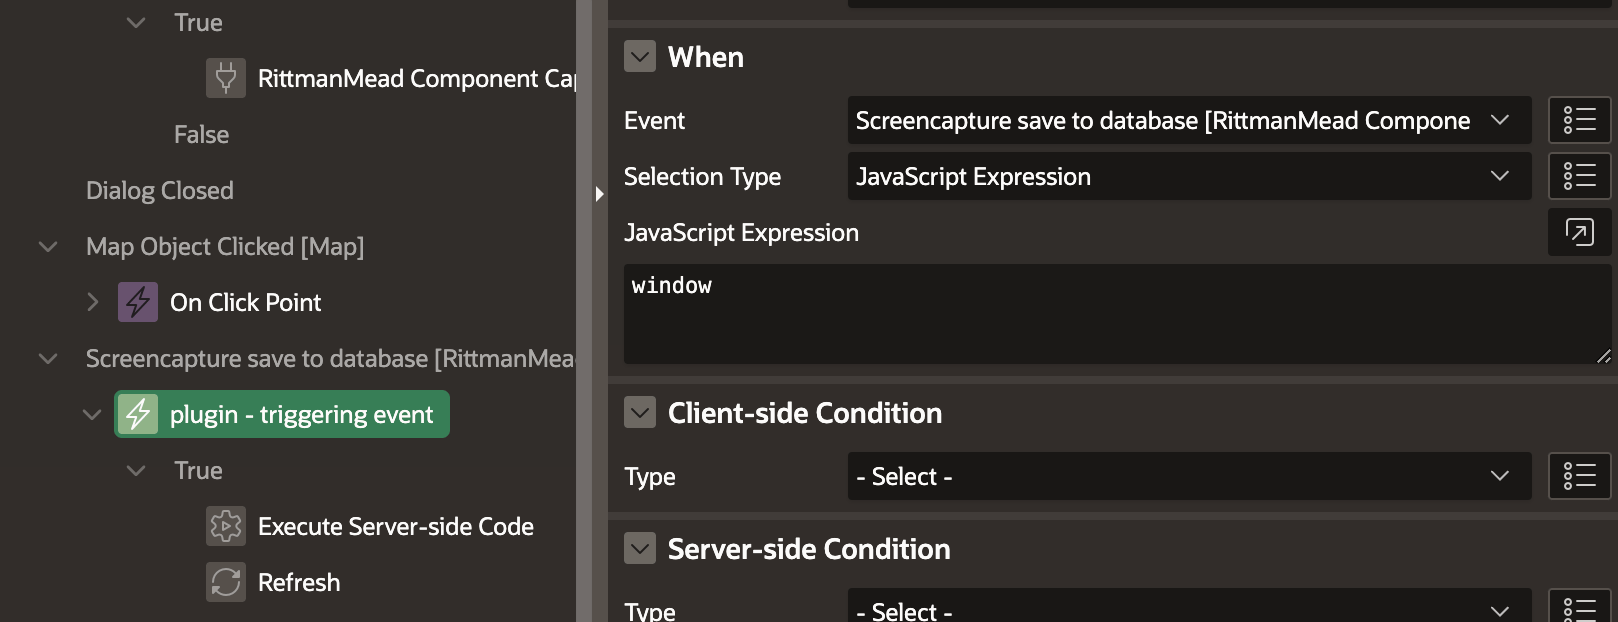1618x622 pixels.
Task: Open the Event quick-pick list icon
Action: point(1580,120)
